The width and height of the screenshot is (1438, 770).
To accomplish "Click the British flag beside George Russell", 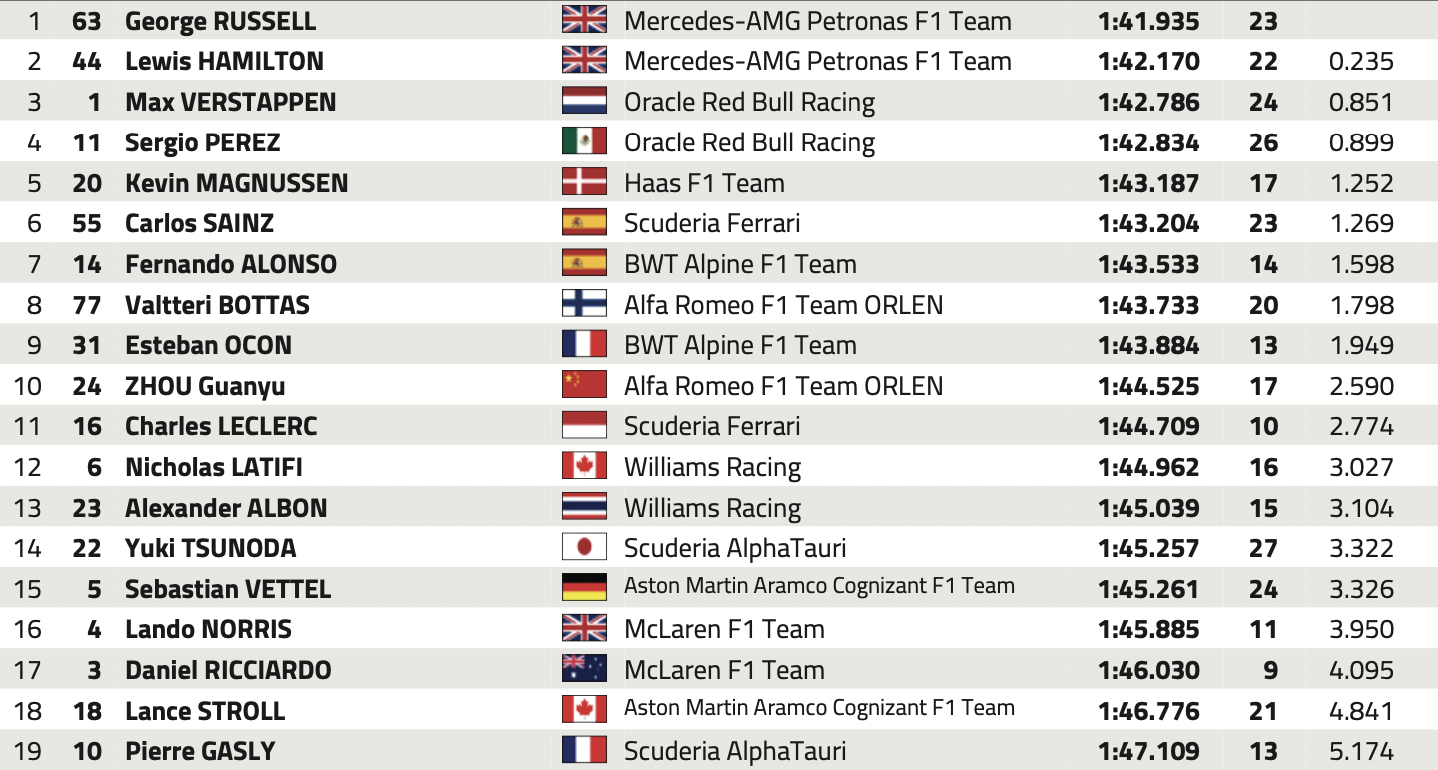I will point(584,20).
